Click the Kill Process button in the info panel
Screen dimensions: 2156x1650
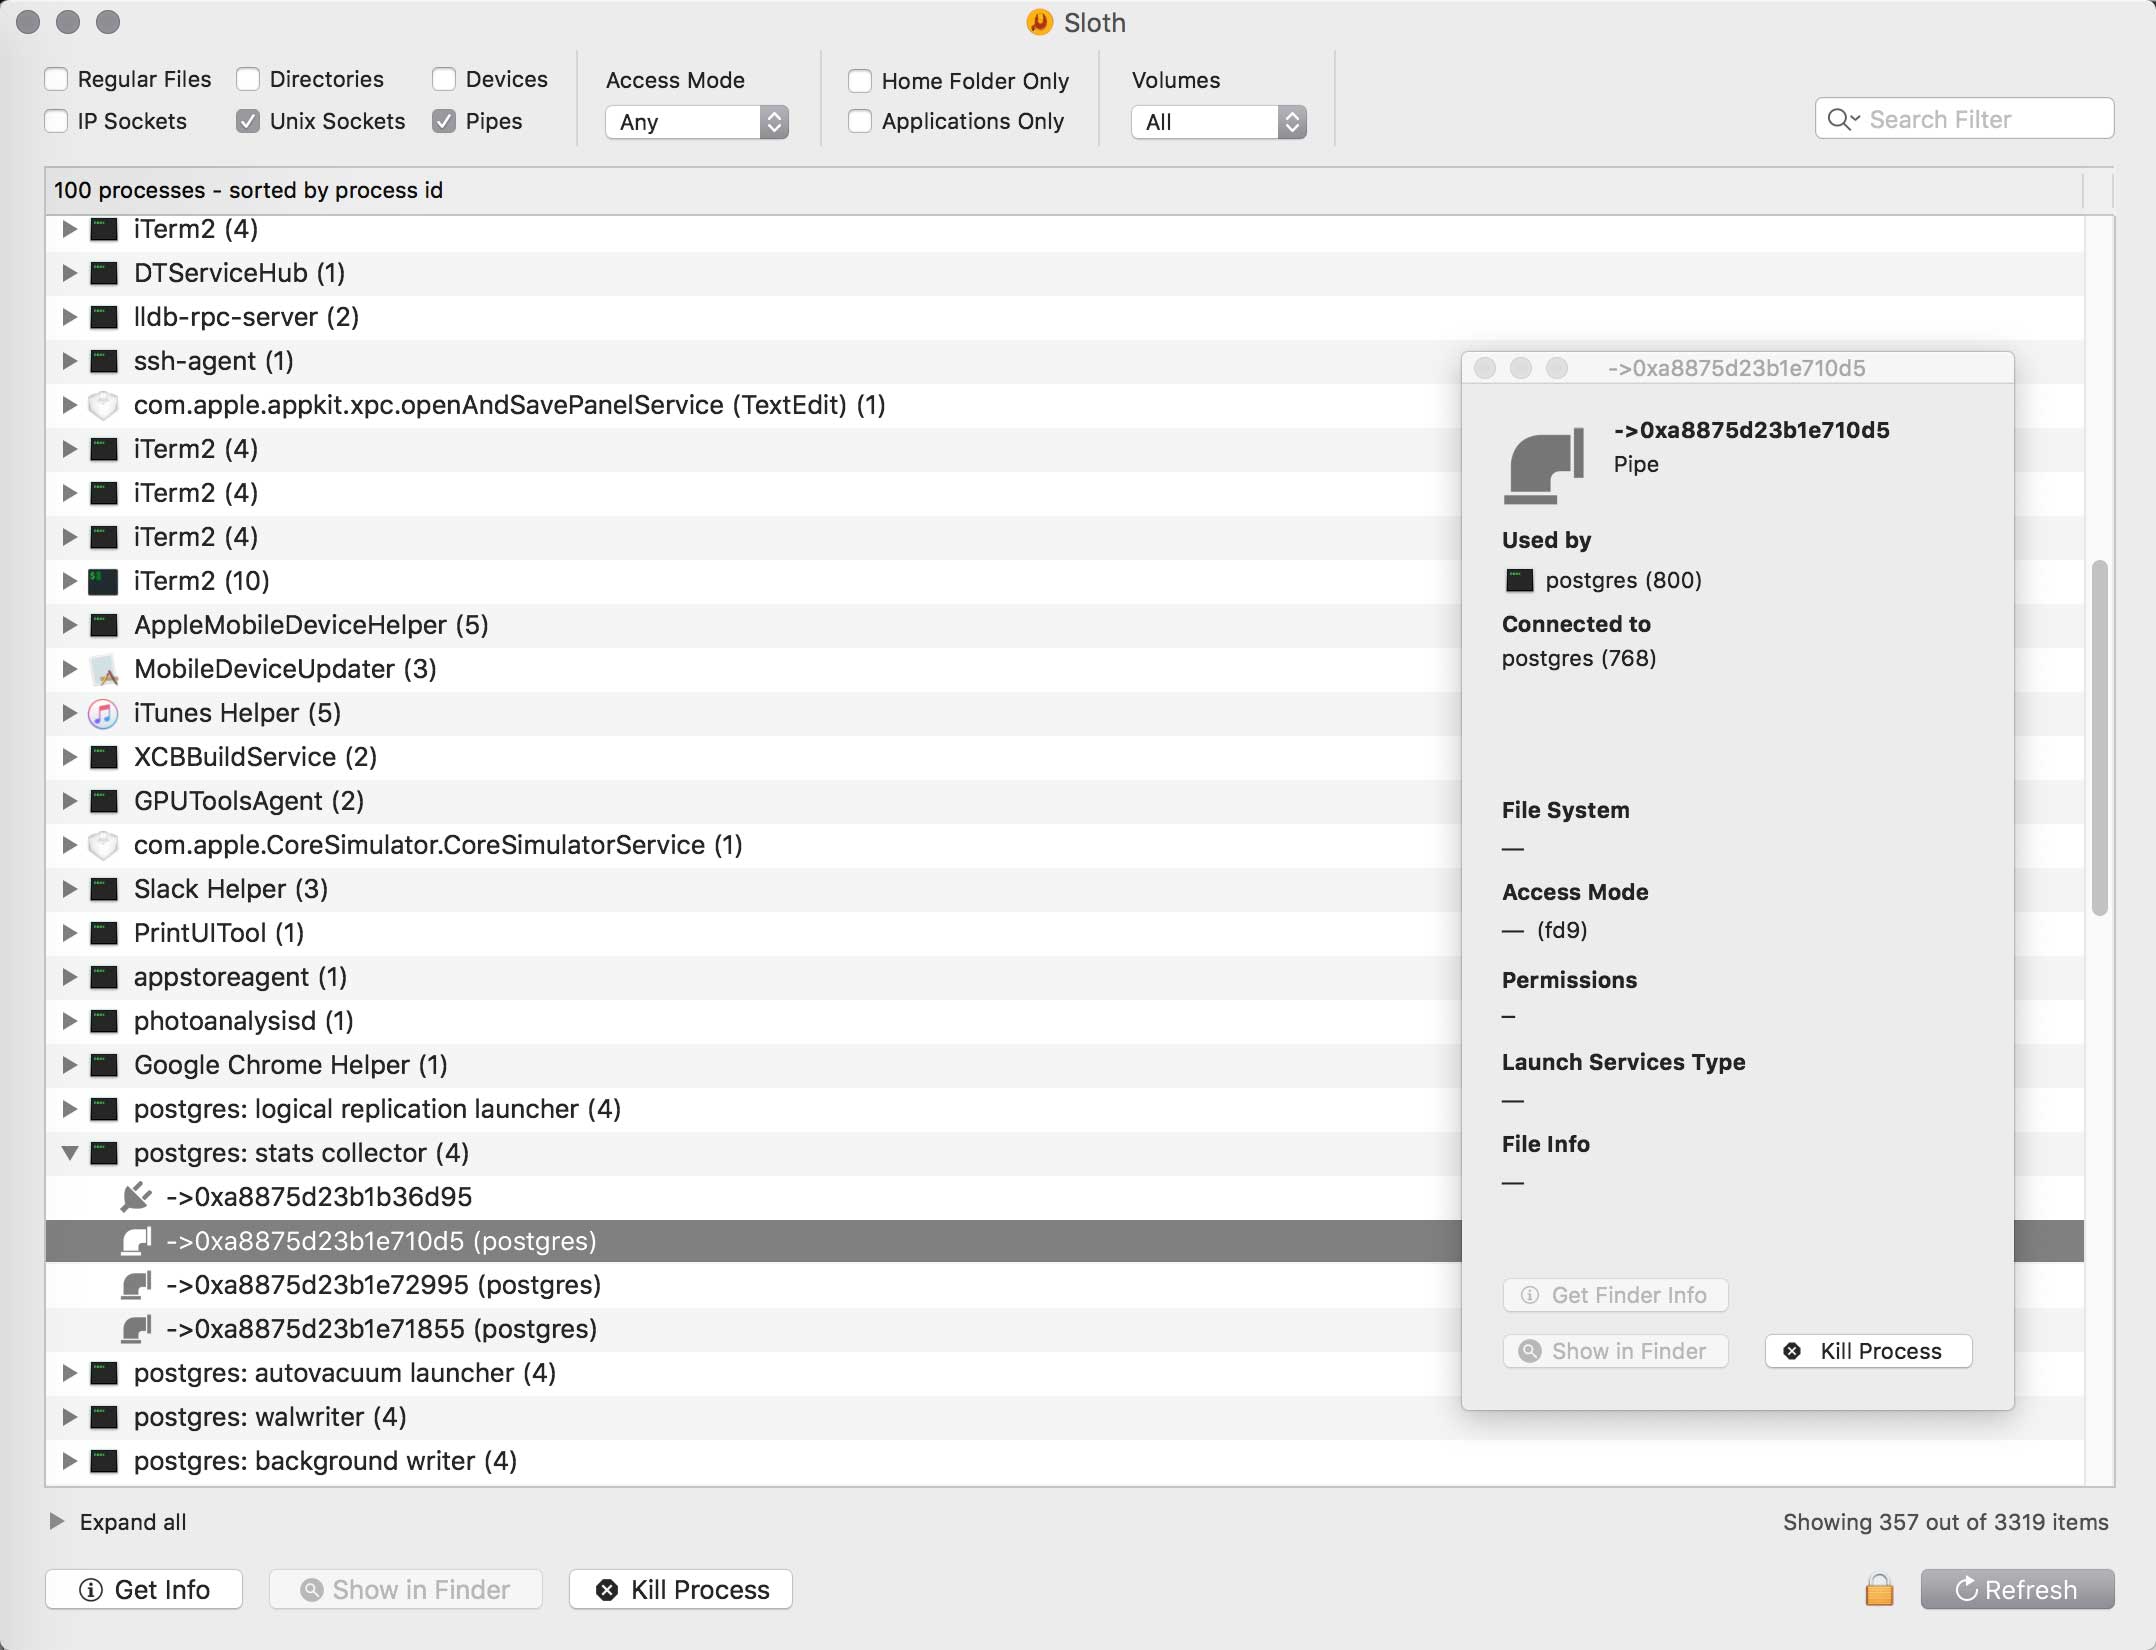coord(1867,1351)
